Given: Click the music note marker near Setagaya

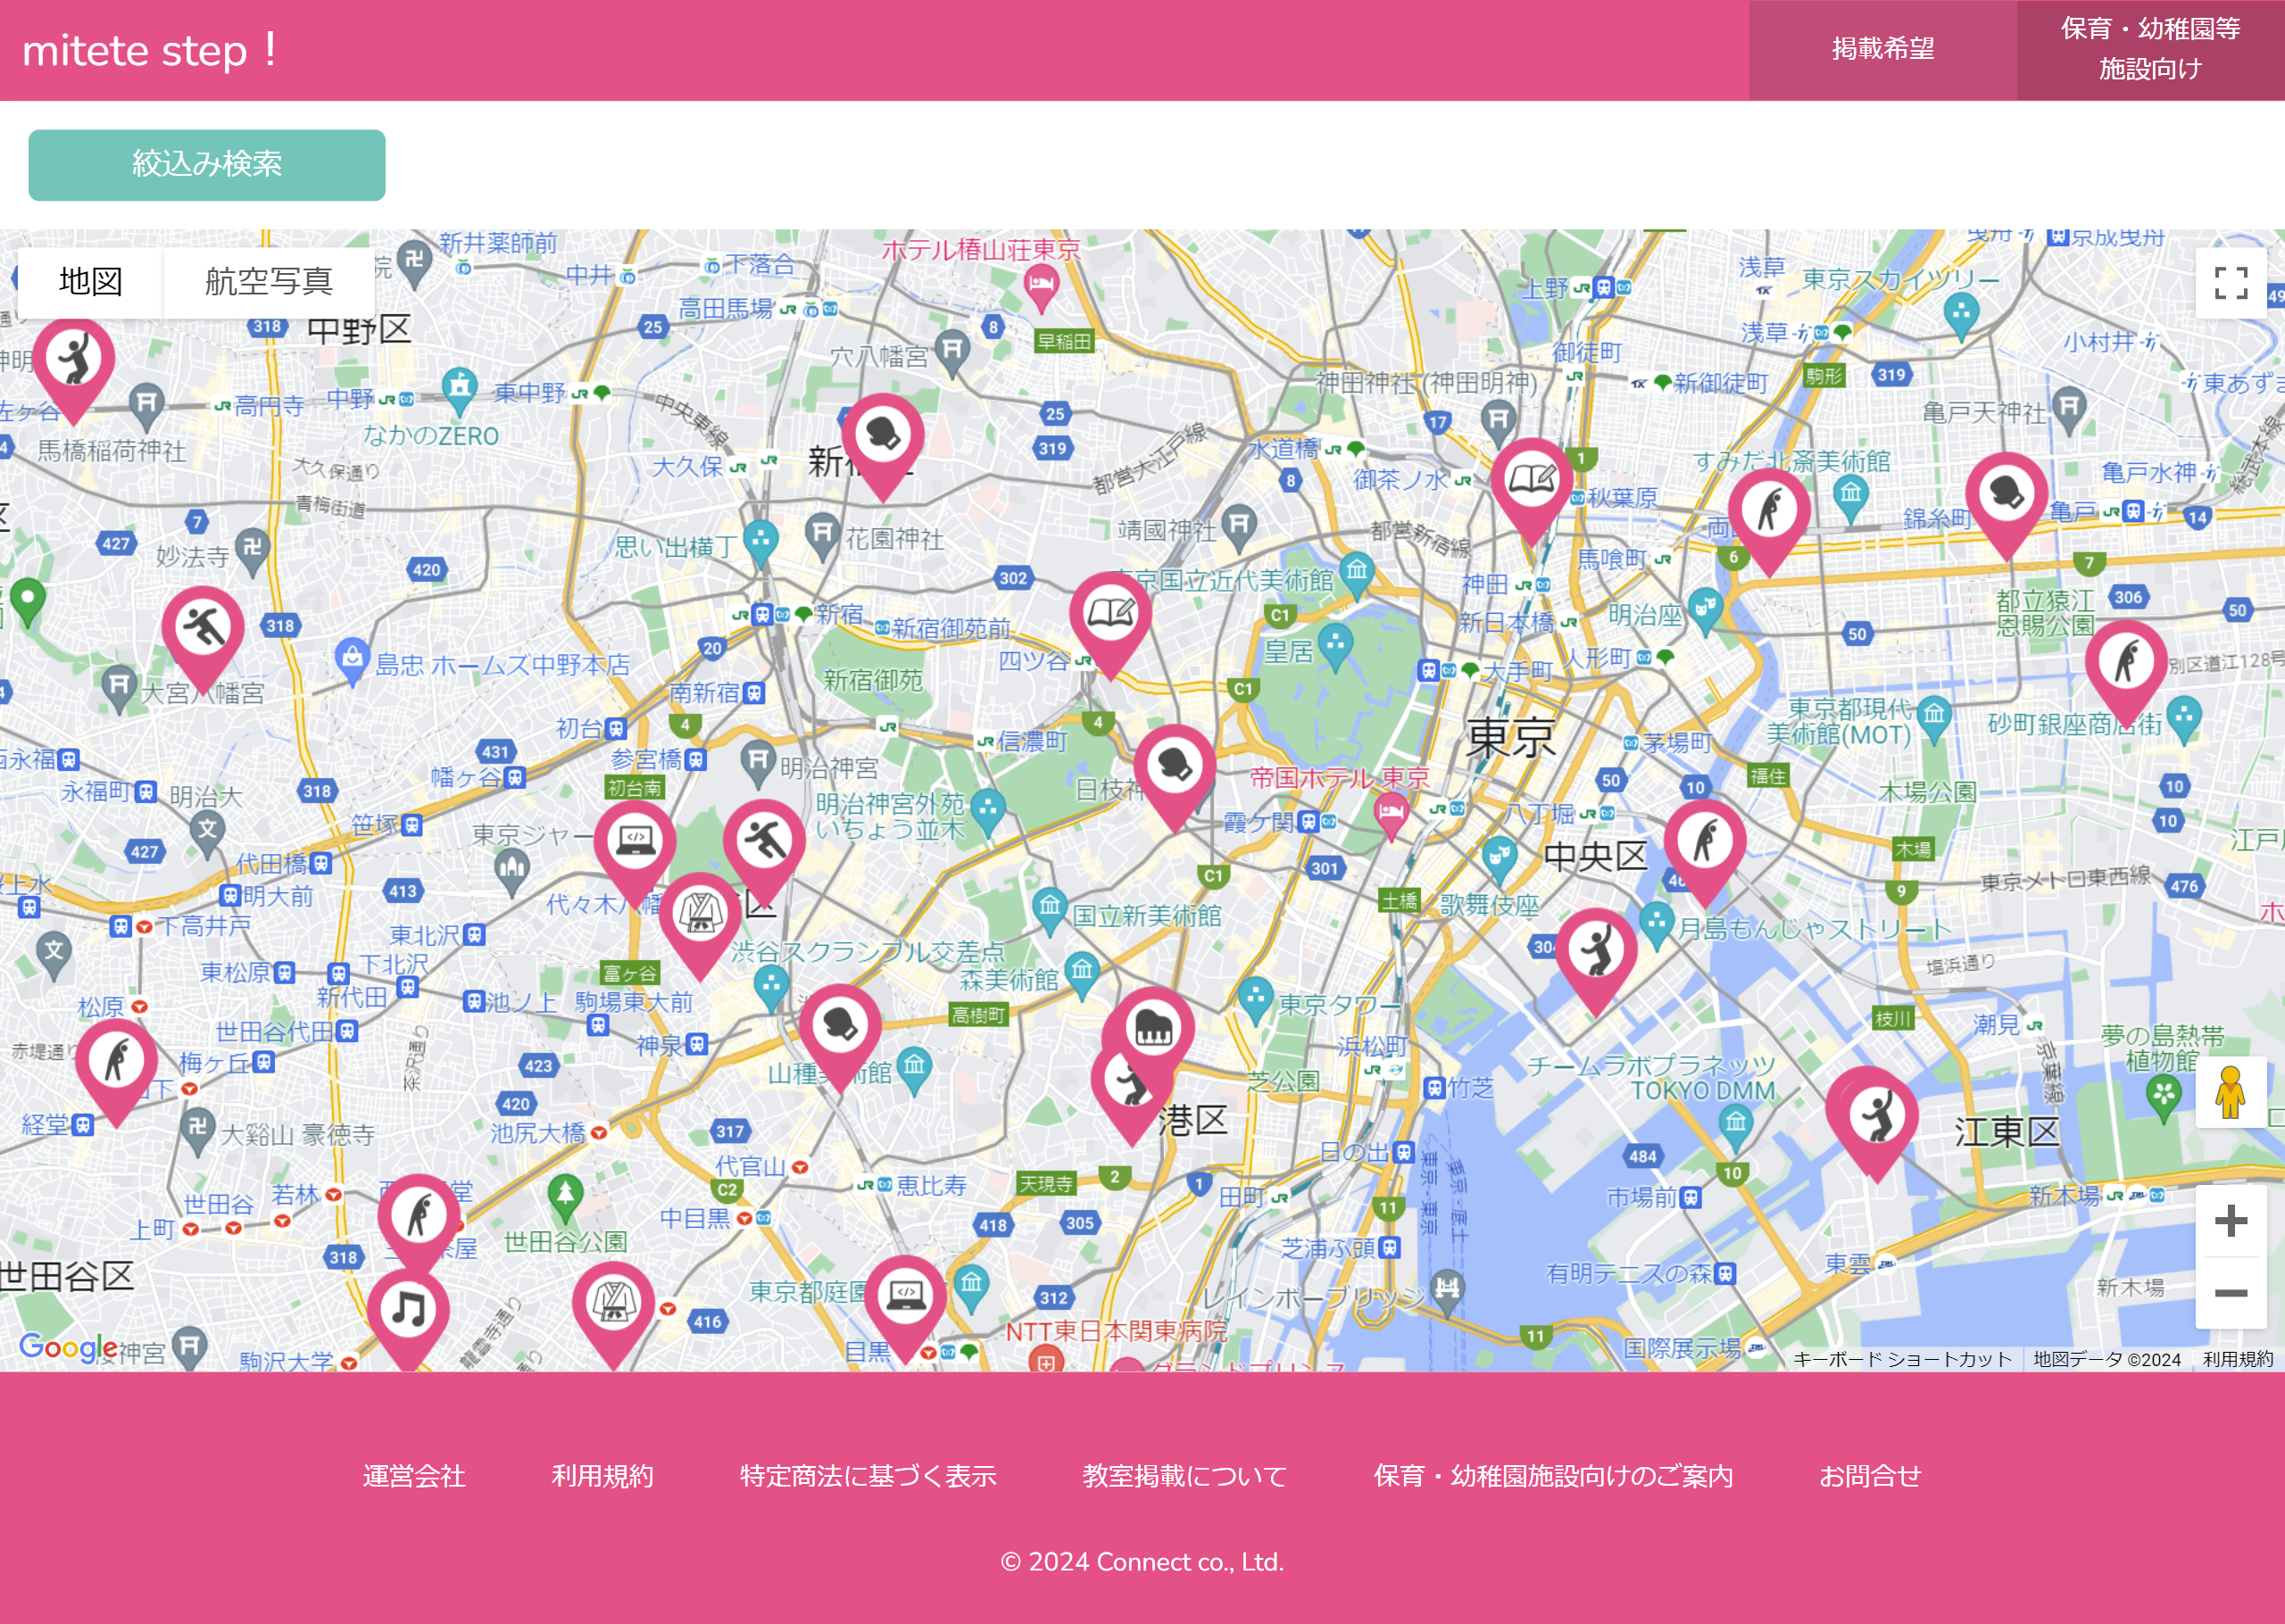Looking at the screenshot, I should pos(408,1310).
